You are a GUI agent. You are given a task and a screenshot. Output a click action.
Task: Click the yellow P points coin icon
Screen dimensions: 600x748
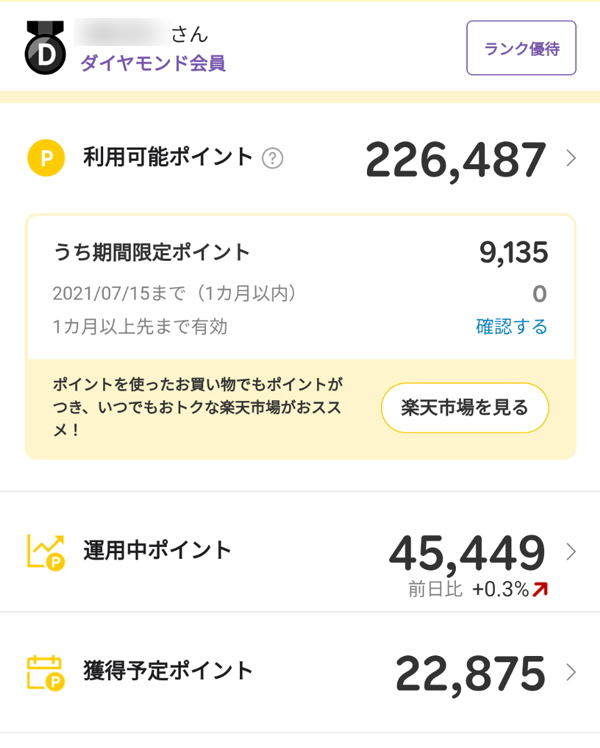tap(45, 157)
